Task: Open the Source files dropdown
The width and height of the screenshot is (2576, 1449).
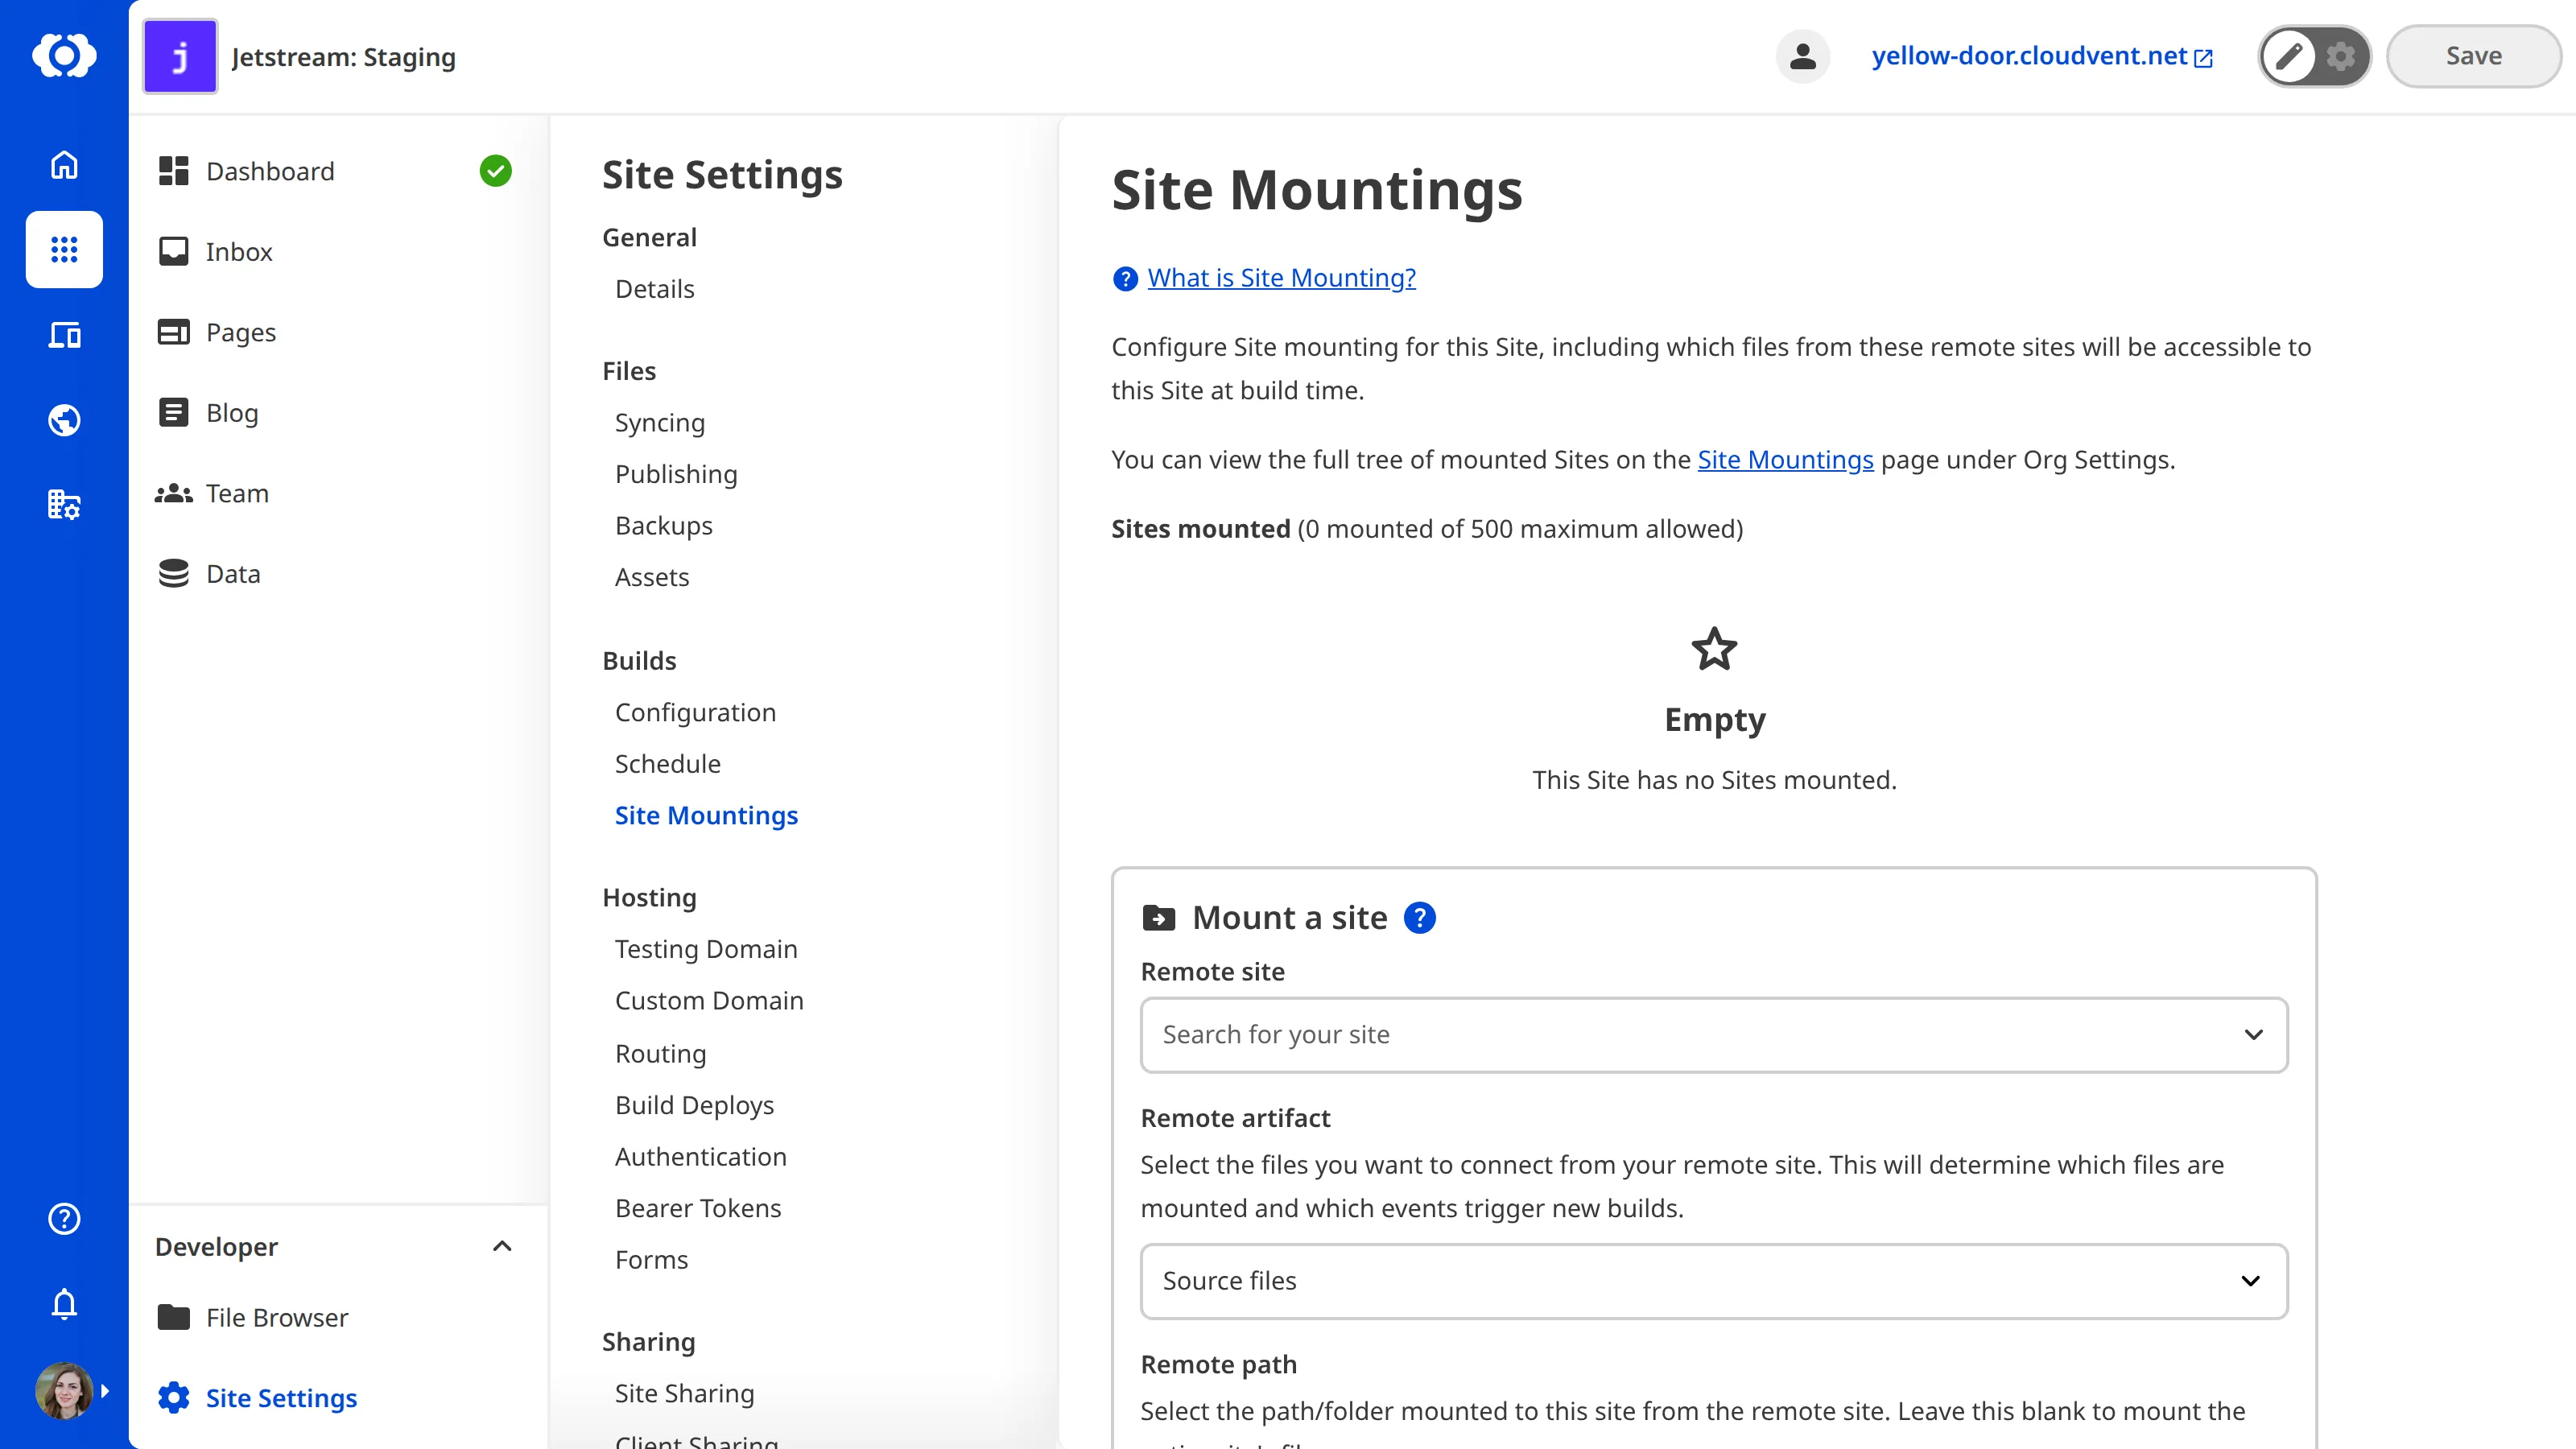Action: tap(1714, 1281)
